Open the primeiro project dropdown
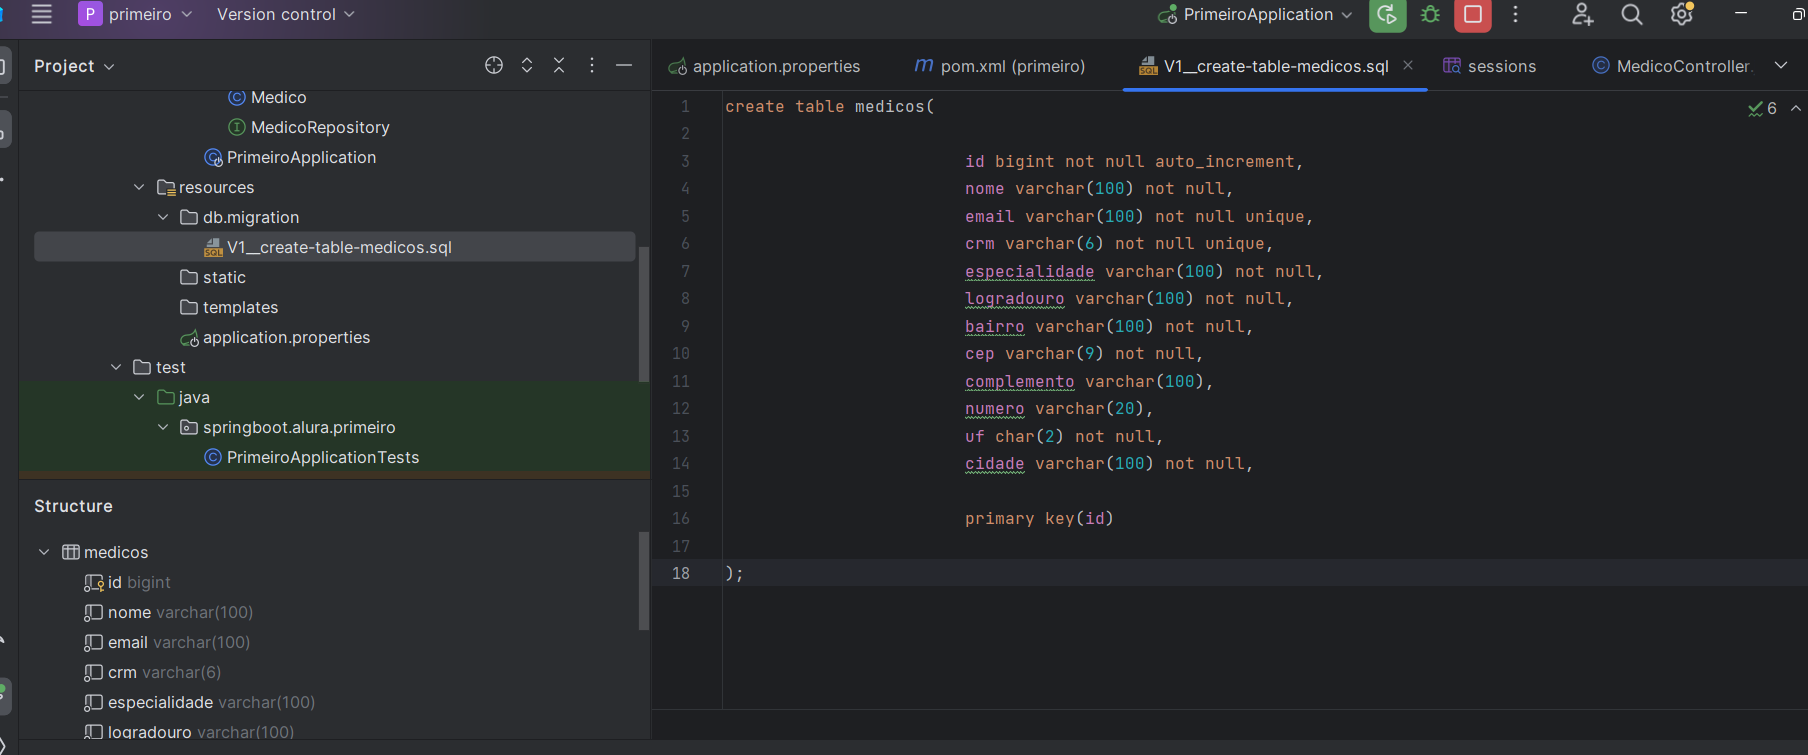 pos(135,14)
